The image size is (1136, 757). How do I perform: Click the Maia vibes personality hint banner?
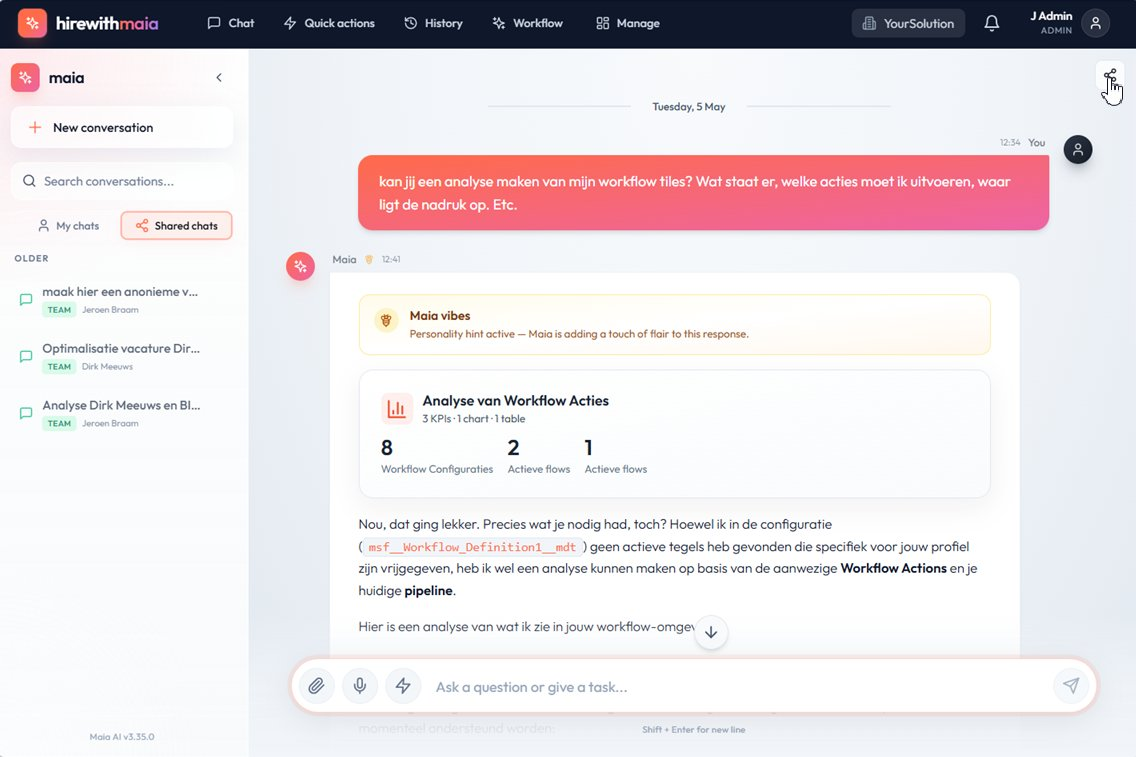point(674,325)
